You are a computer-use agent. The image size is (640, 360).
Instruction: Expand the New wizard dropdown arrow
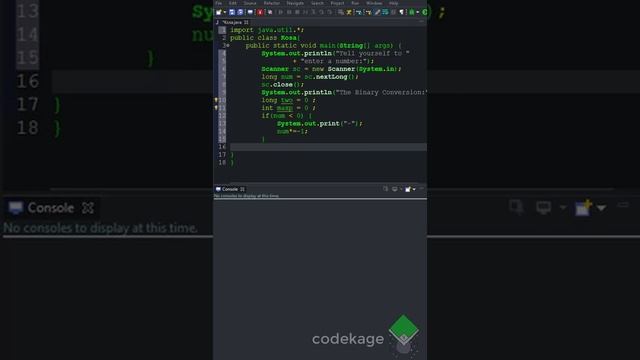[224, 12]
